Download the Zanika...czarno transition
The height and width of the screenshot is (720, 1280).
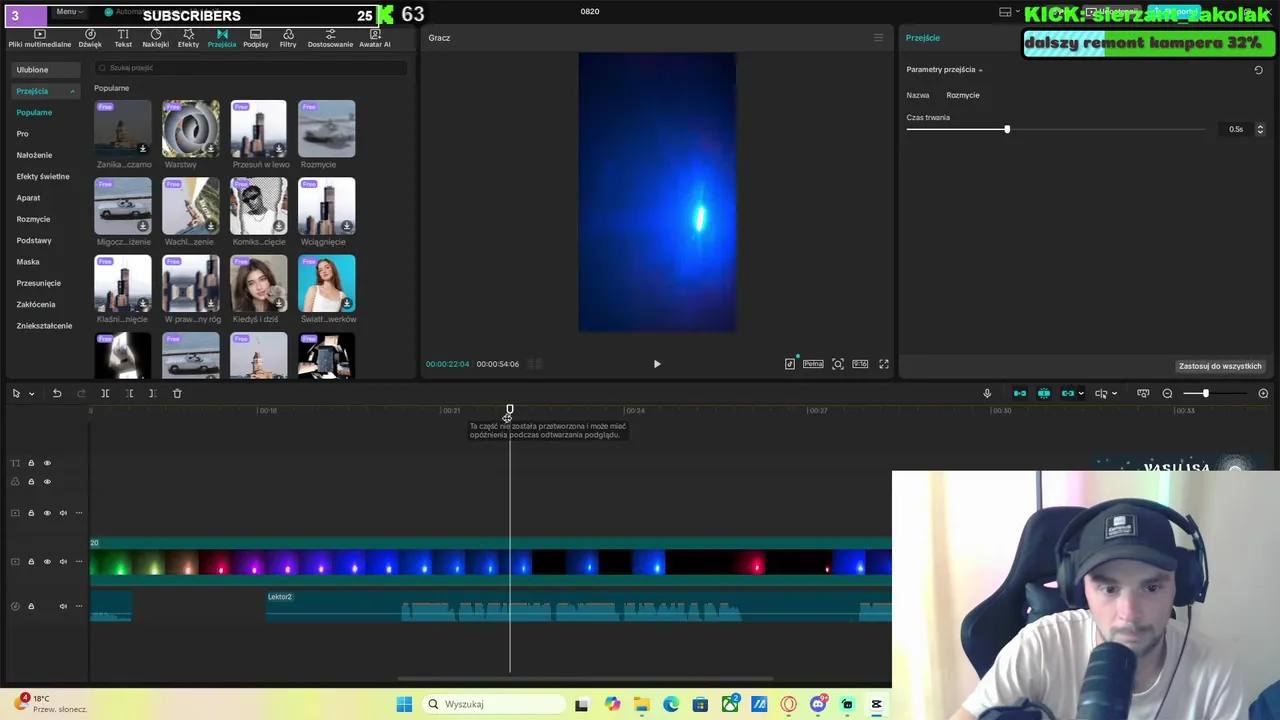coord(142,149)
